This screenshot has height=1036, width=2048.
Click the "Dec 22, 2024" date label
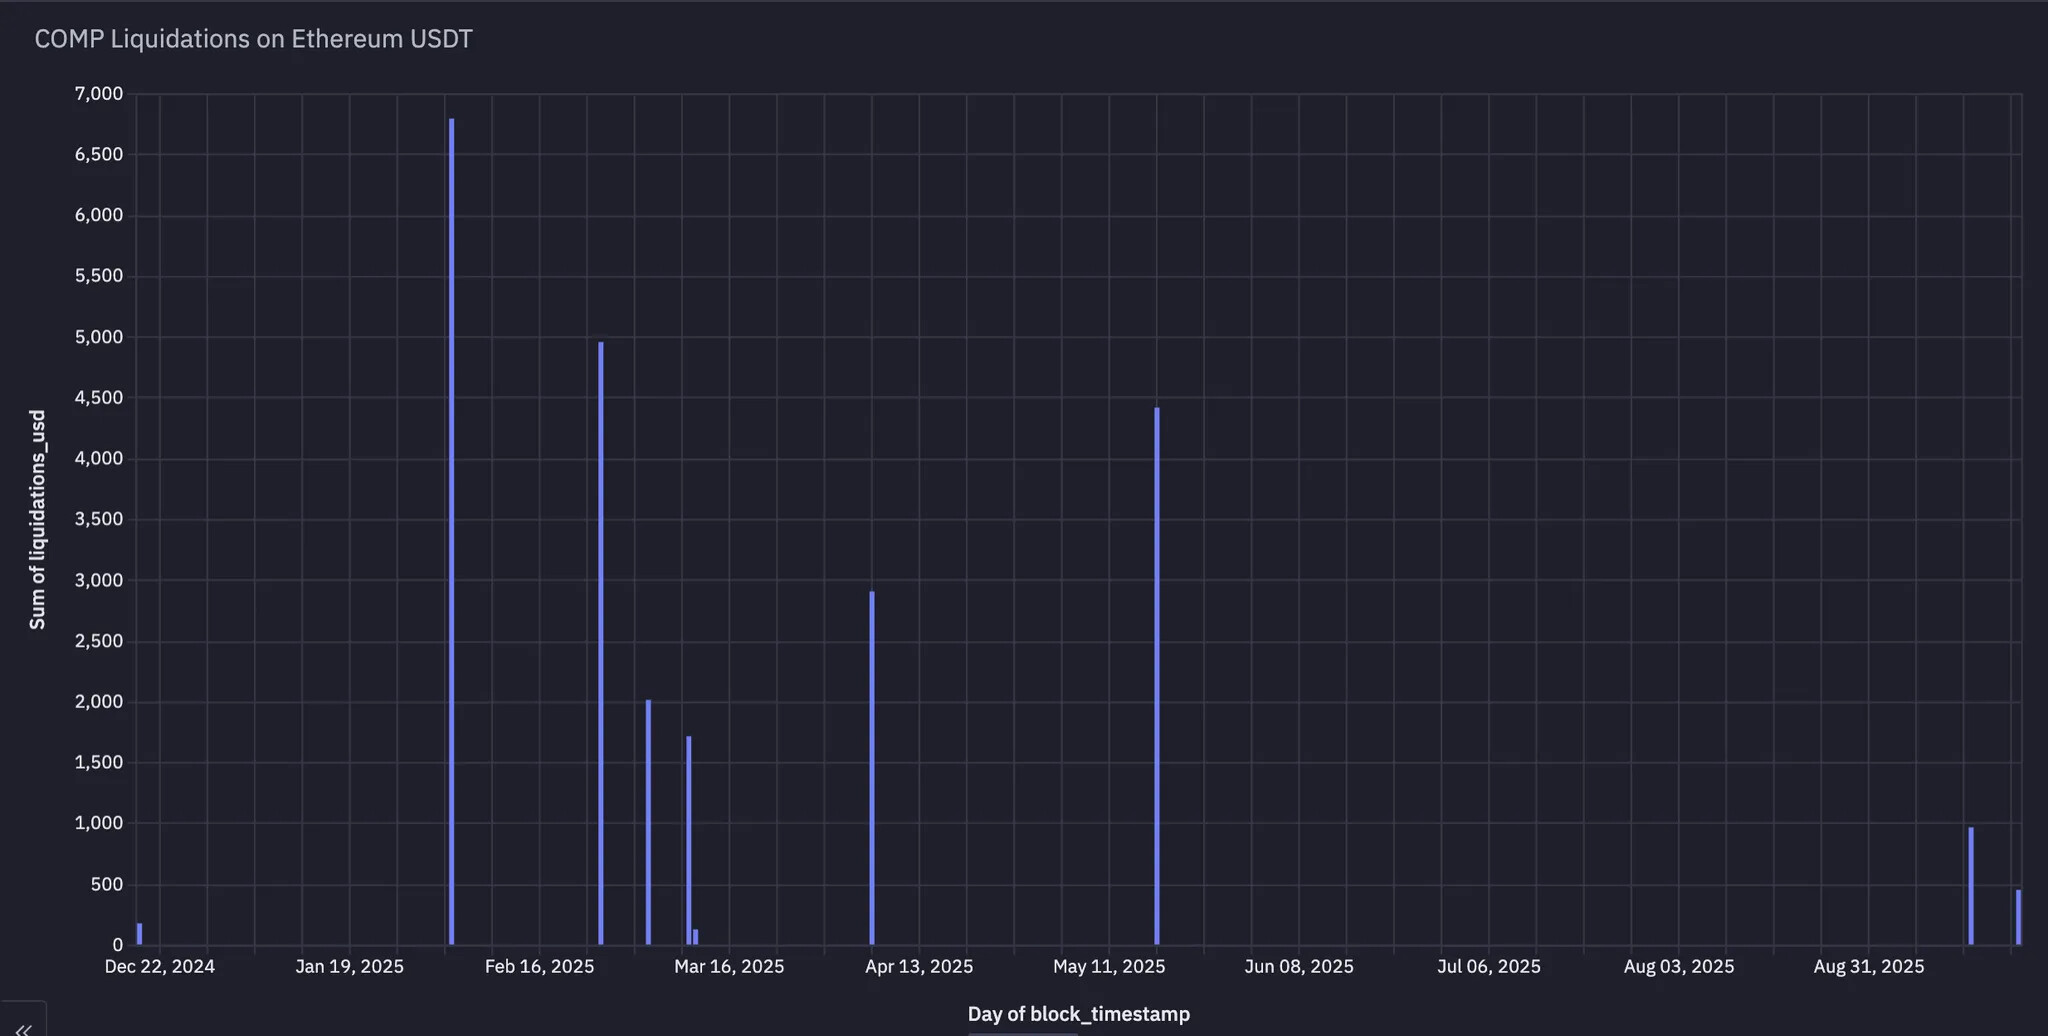pos(160,967)
